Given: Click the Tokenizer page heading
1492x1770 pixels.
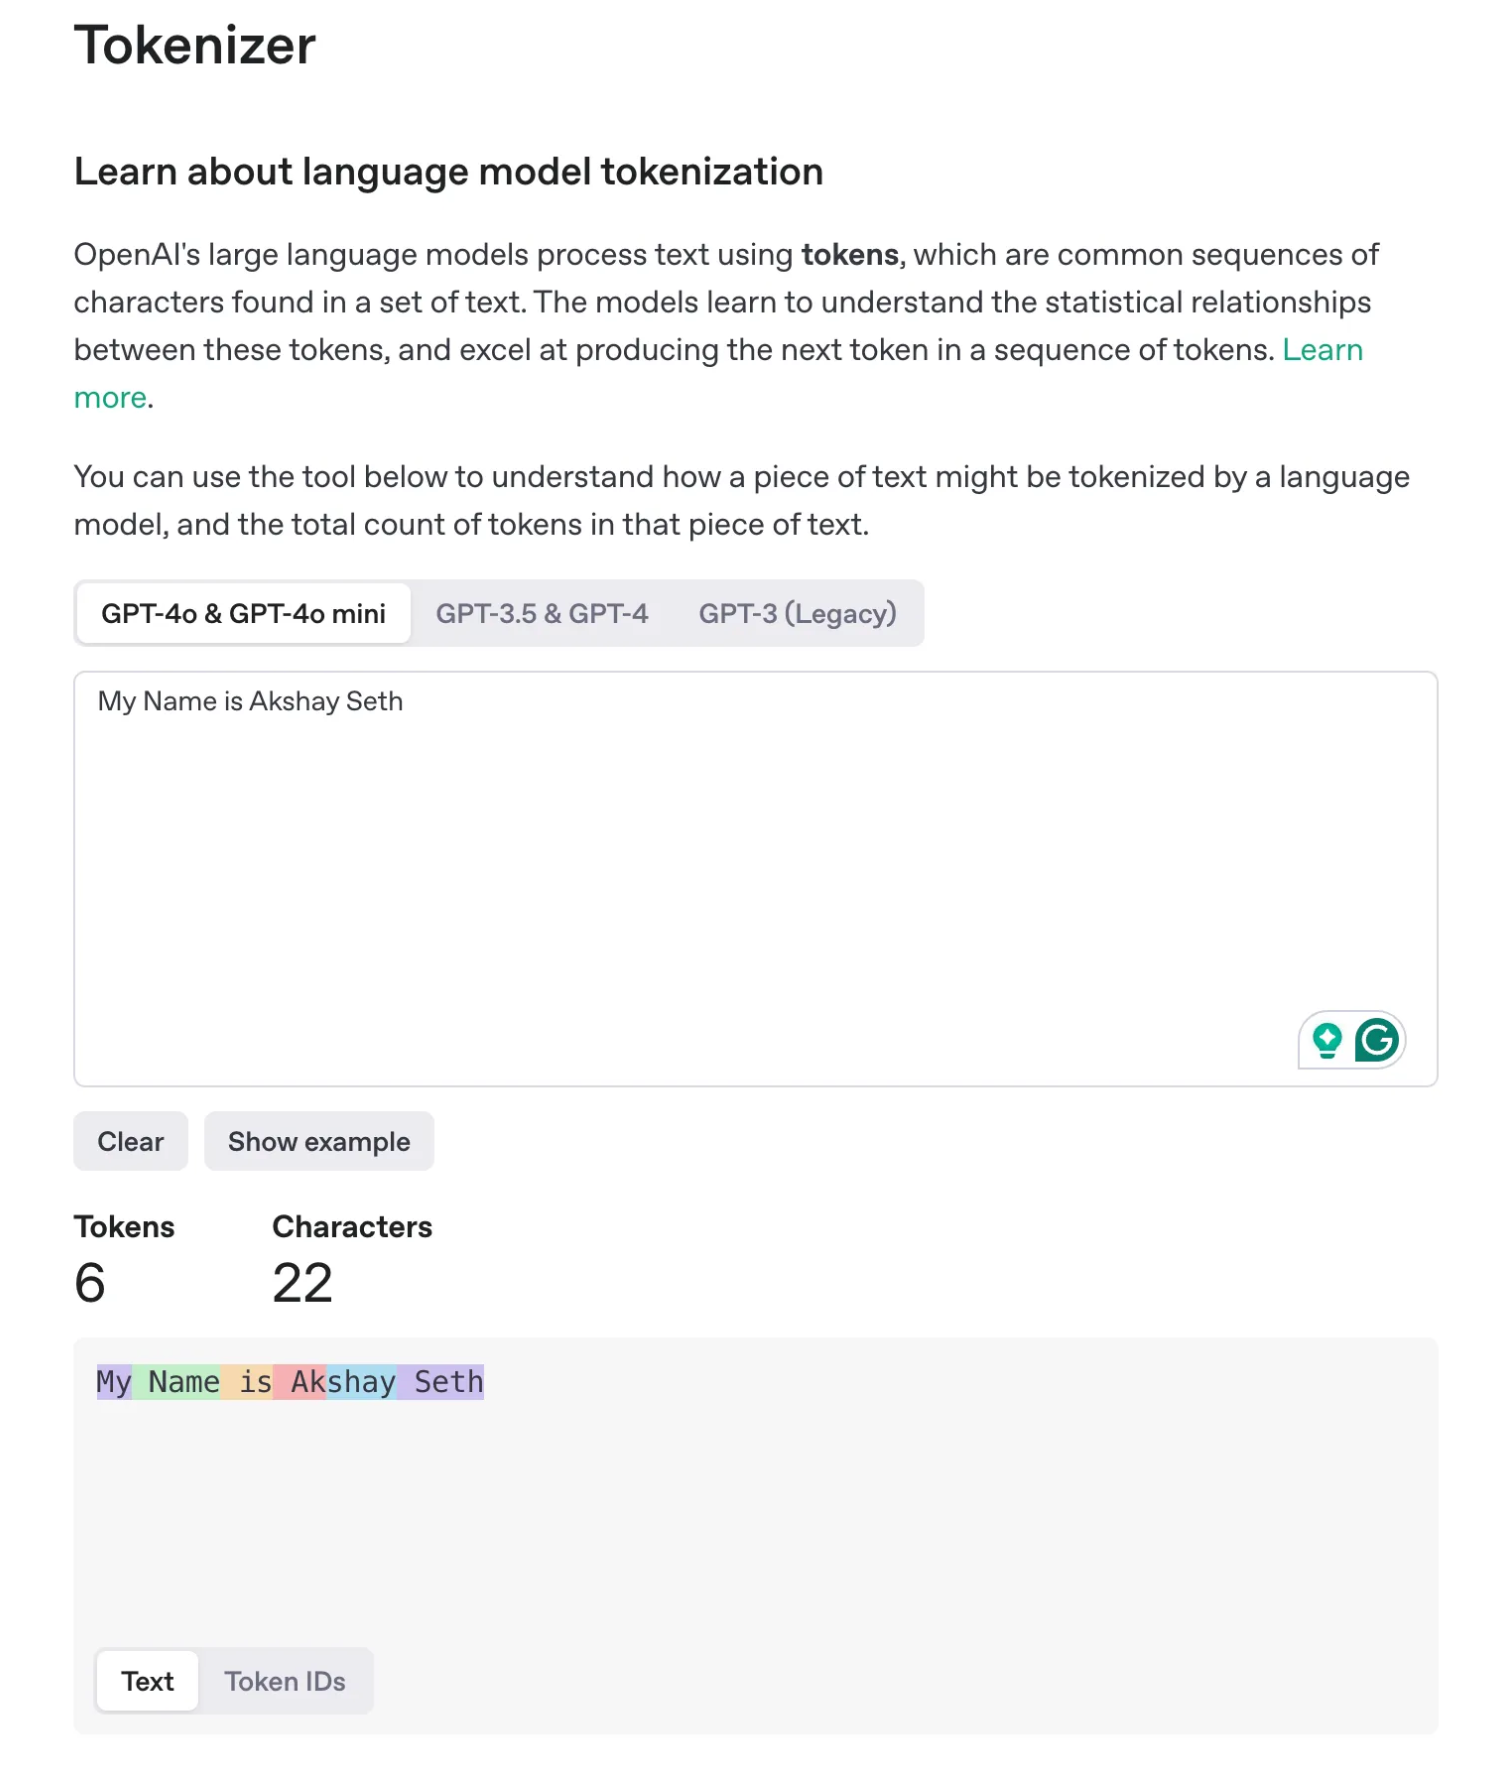Looking at the screenshot, I should 195,45.
